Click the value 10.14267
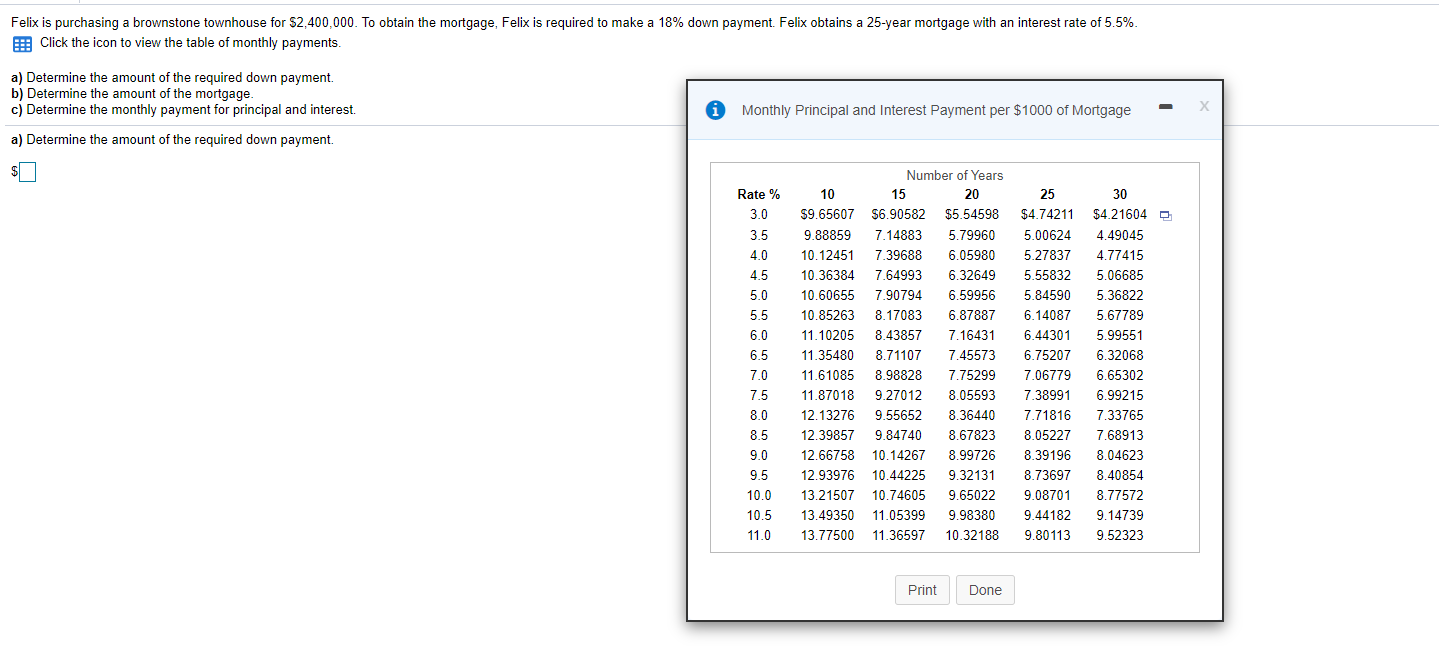The image size is (1439, 655). [898, 455]
